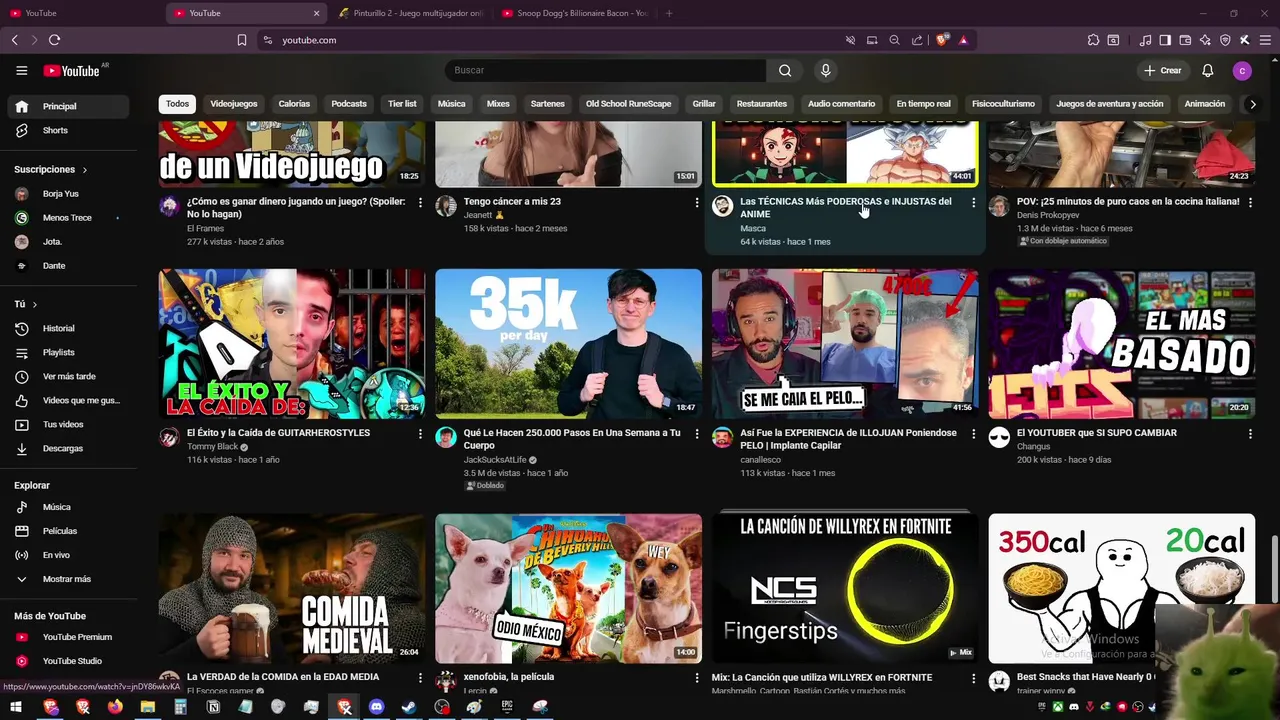
Task: Open YouTube Premium link
Action: [x=68, y=637]
